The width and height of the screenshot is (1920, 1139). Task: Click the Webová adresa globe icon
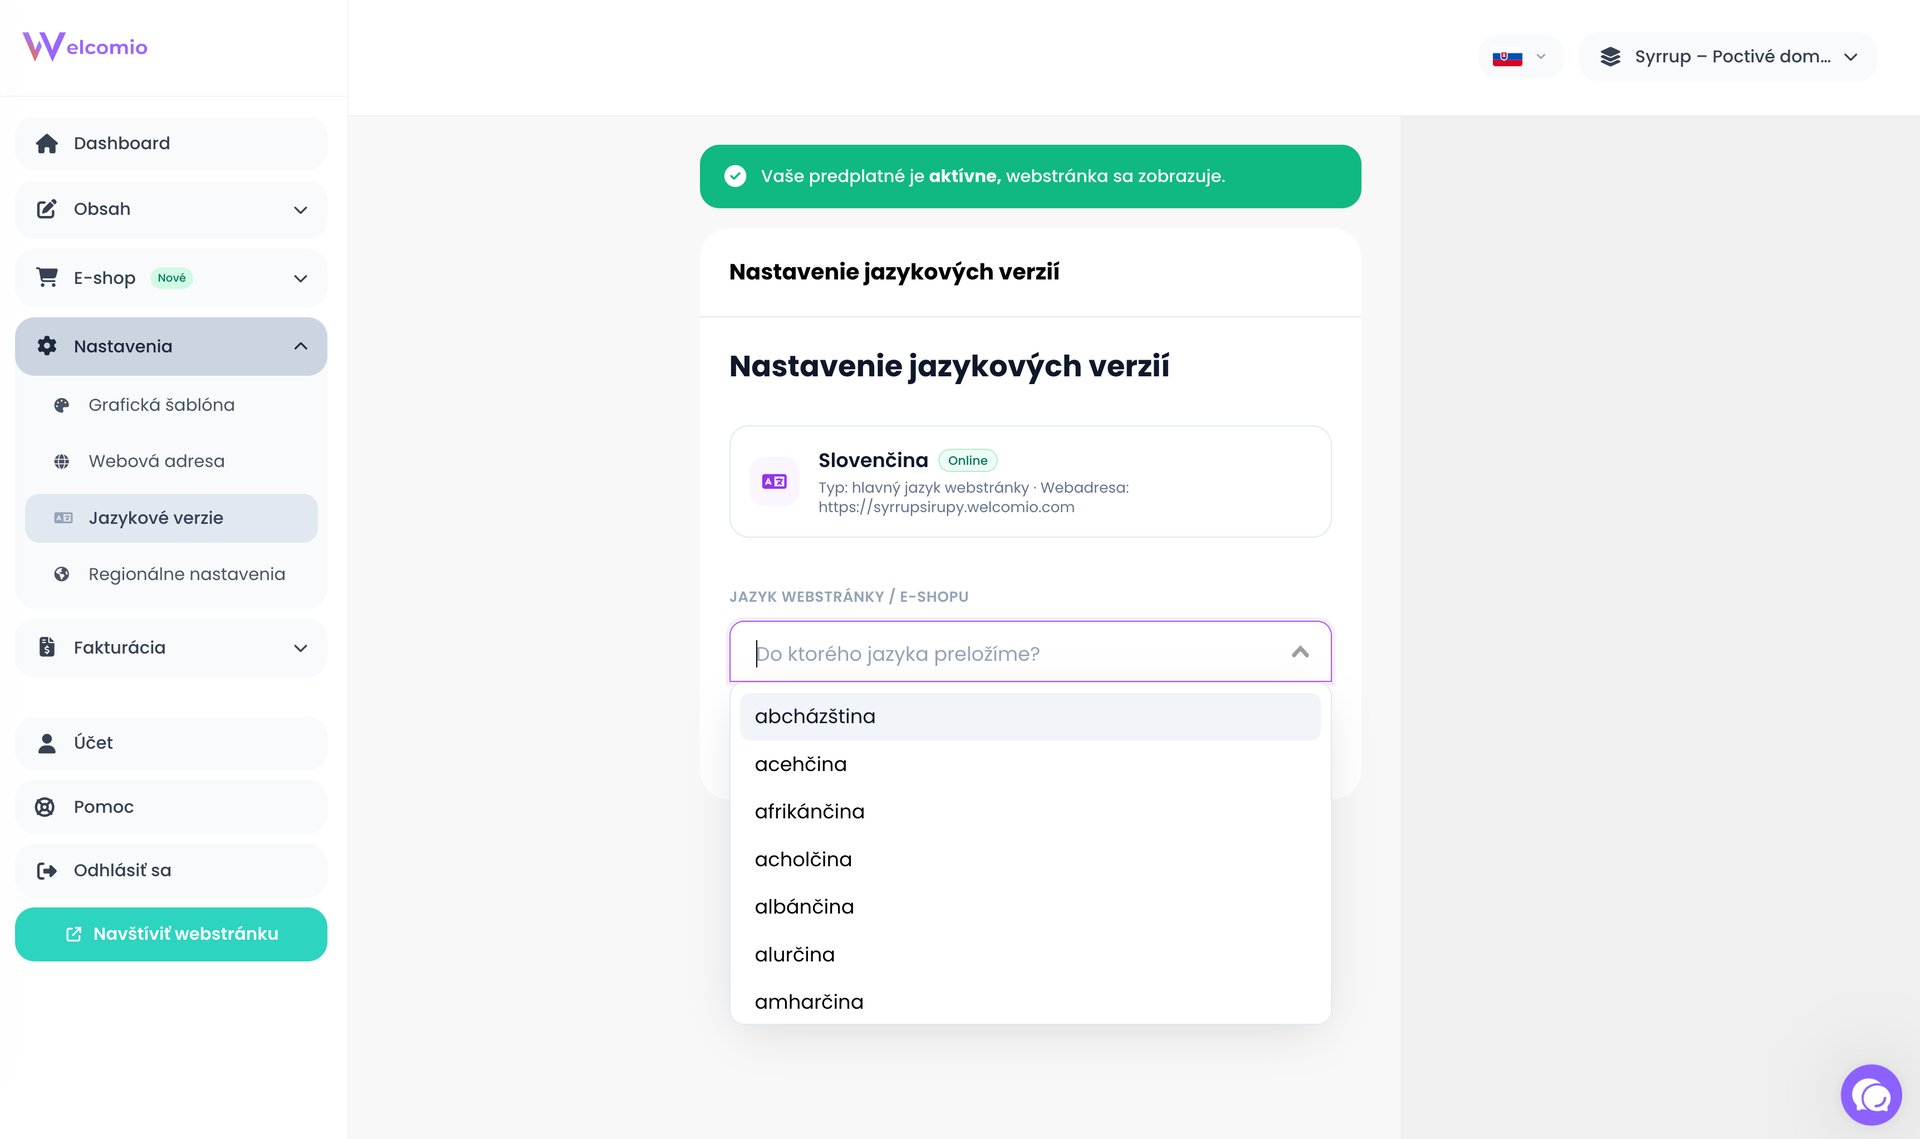tap(62, 462)
